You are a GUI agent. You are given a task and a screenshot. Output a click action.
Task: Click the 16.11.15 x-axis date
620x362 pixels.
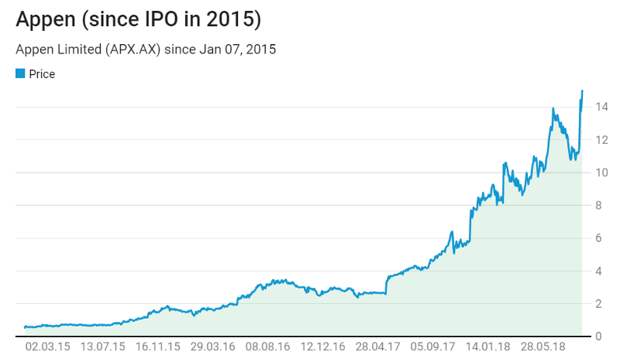[158, 347]
